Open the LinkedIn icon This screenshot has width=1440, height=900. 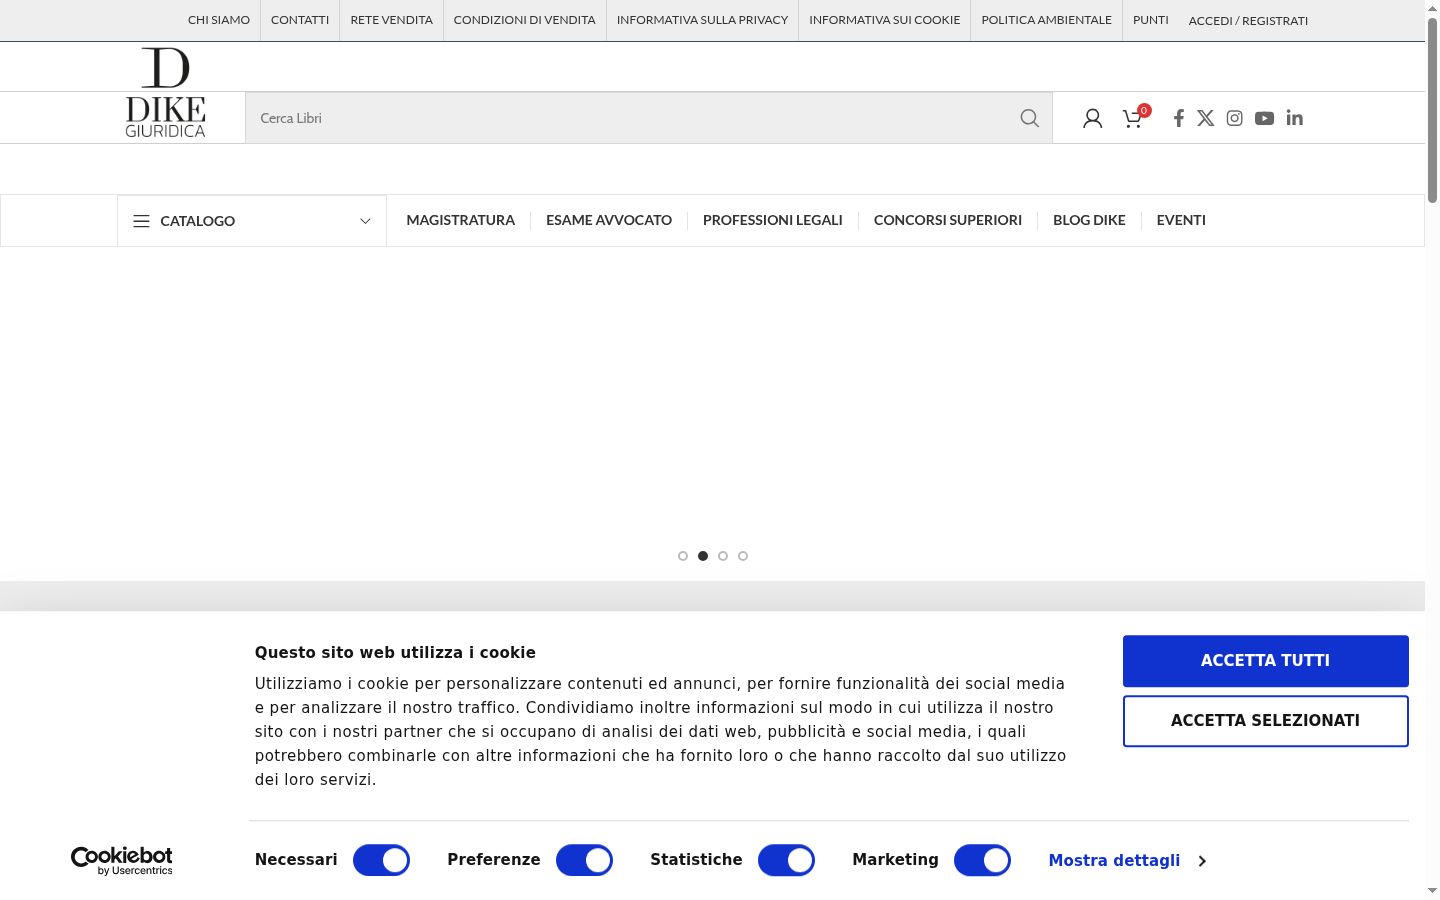1294,118
